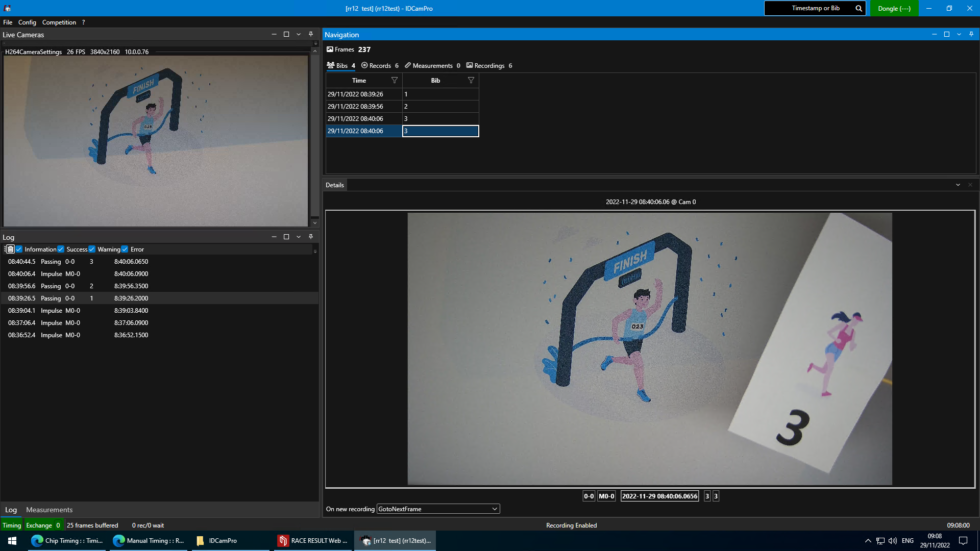The height and width of the screenshot is (551, 980).
Task: Click the clear log icon in Log toolbar
Action: pyautogui.click(x=10, y=249)
